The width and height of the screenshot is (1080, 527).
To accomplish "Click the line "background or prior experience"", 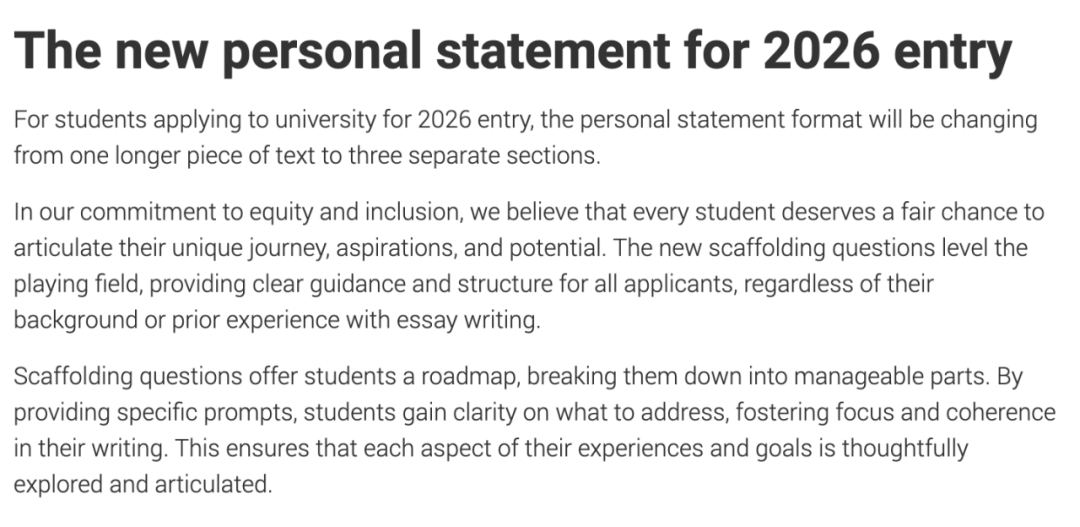I will click(x=277, y=320).
